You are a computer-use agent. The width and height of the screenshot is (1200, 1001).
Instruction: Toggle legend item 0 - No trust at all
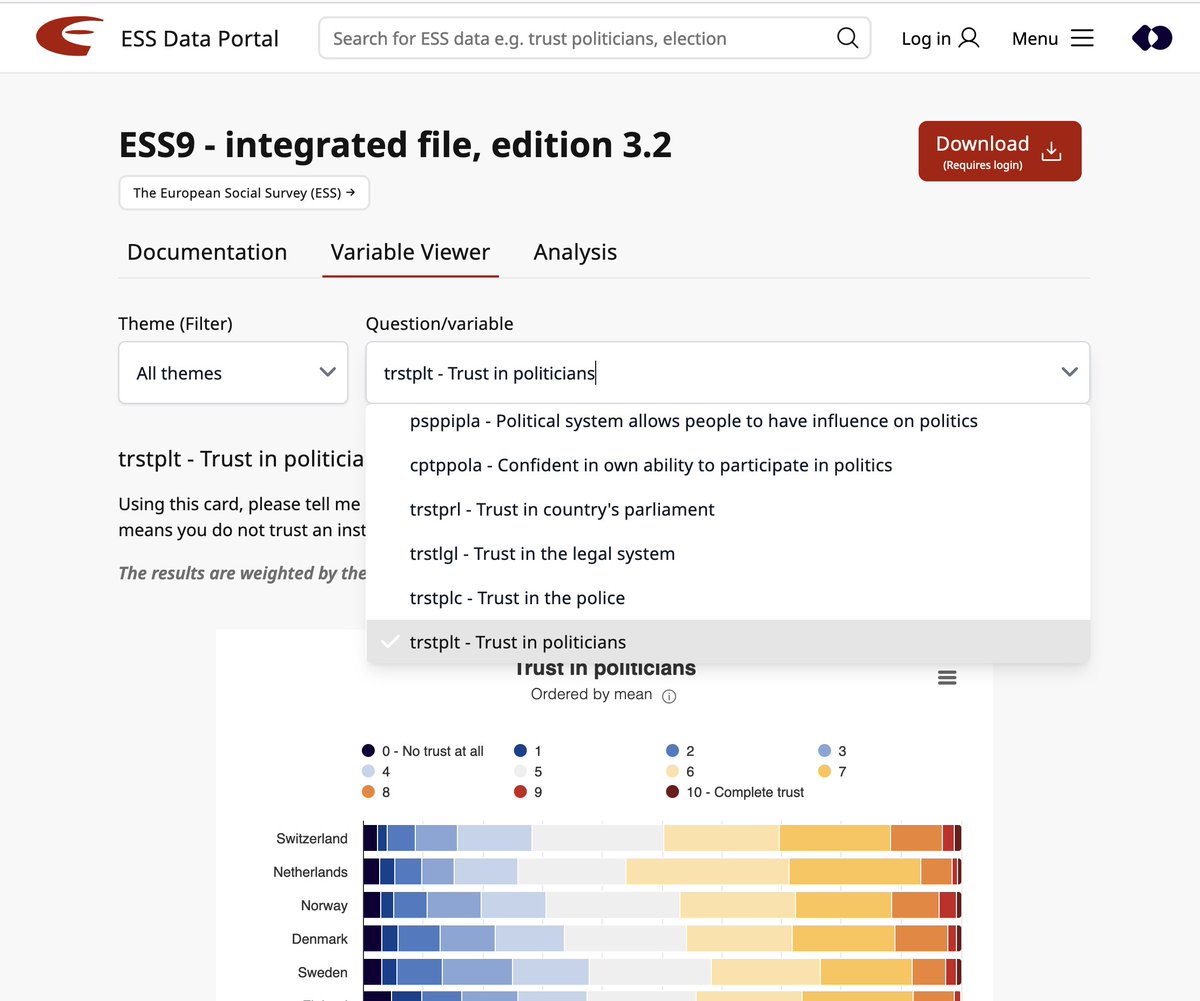pyautogui.click(x=423, y=751)
